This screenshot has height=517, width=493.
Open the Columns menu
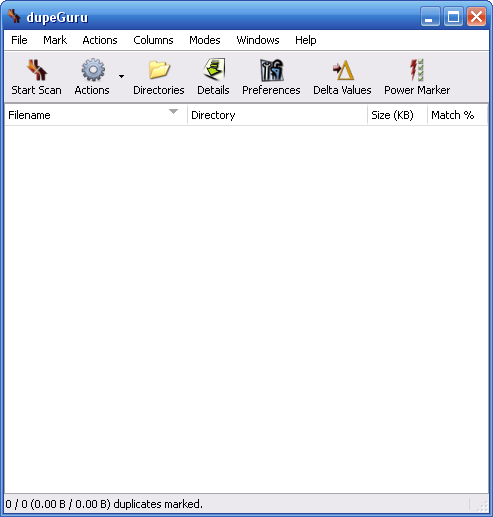pyautogui.click(x=153, y=40)
